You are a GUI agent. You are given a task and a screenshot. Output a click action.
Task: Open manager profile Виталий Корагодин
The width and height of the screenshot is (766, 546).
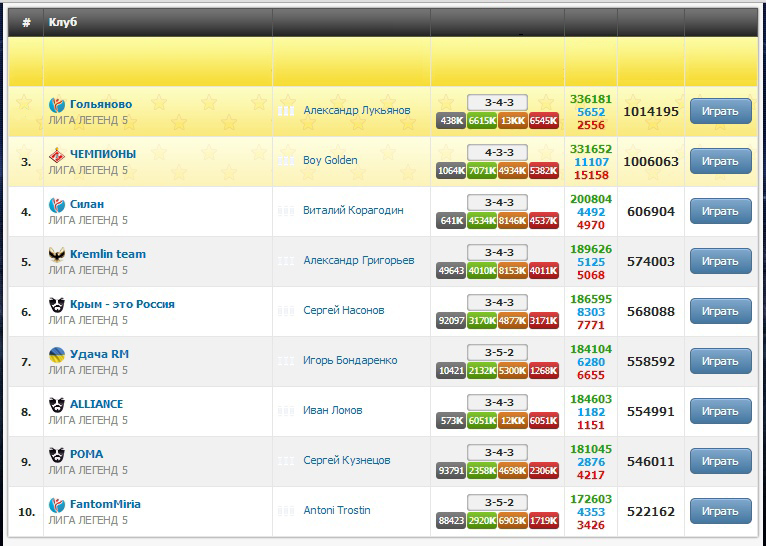(353, 210)
